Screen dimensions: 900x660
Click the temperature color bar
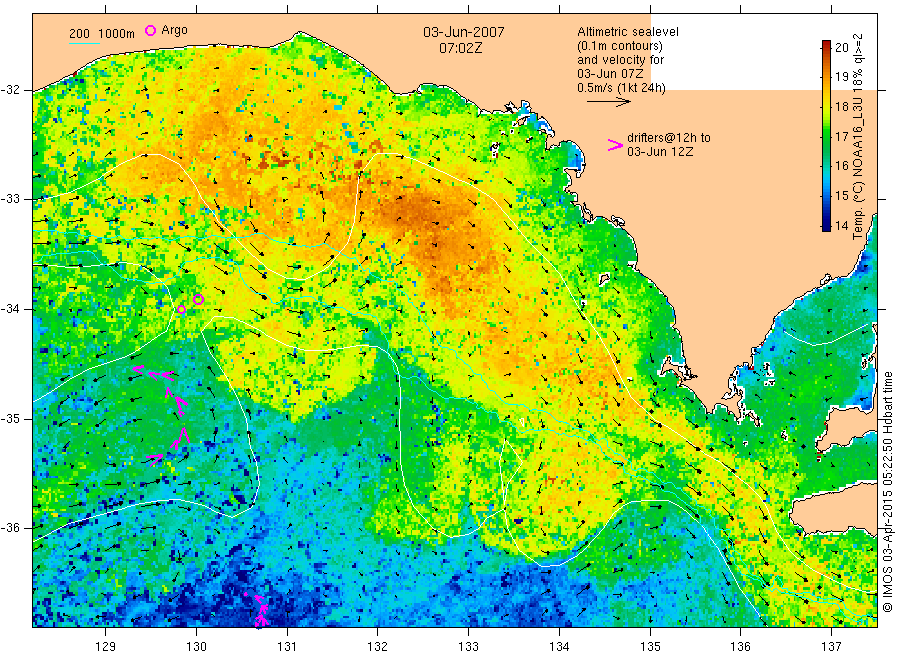tap(826, 135)
